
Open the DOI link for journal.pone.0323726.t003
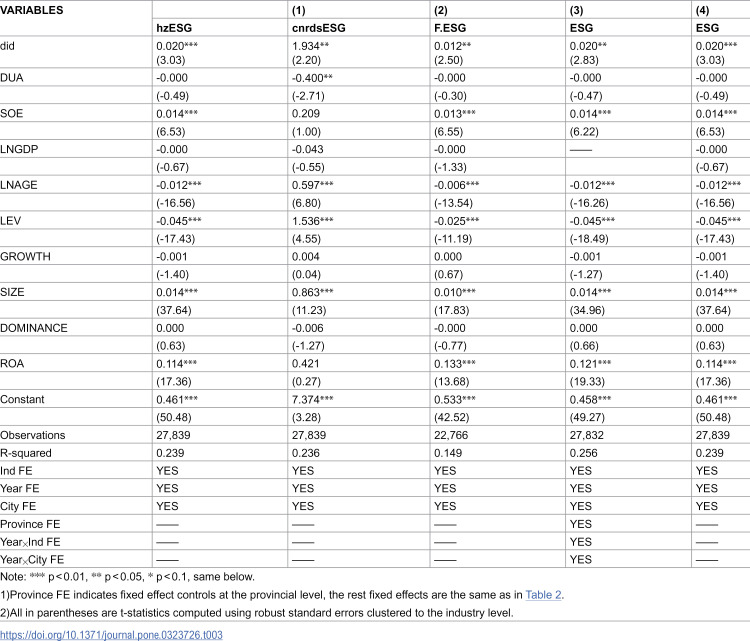click(111, 635)
